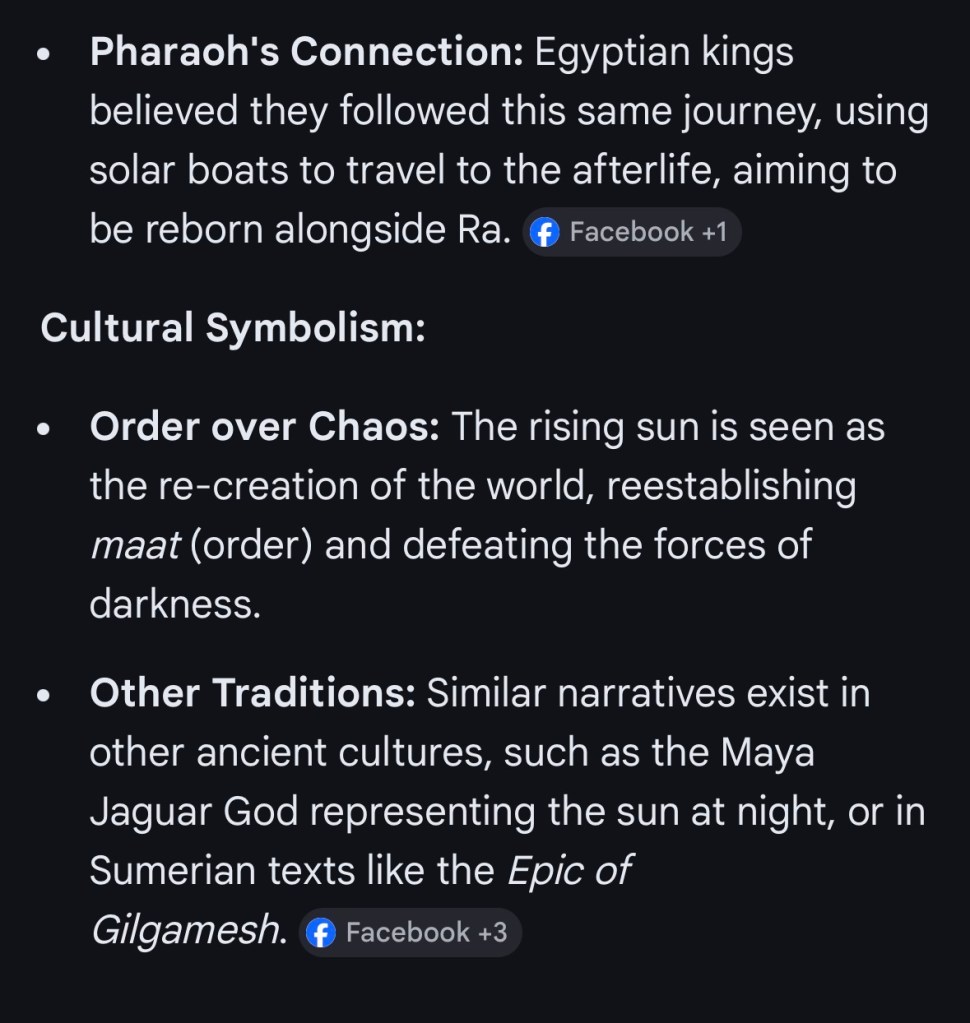
Task: Click the italic 'Epic of' text
Action: tap(568, 871)
